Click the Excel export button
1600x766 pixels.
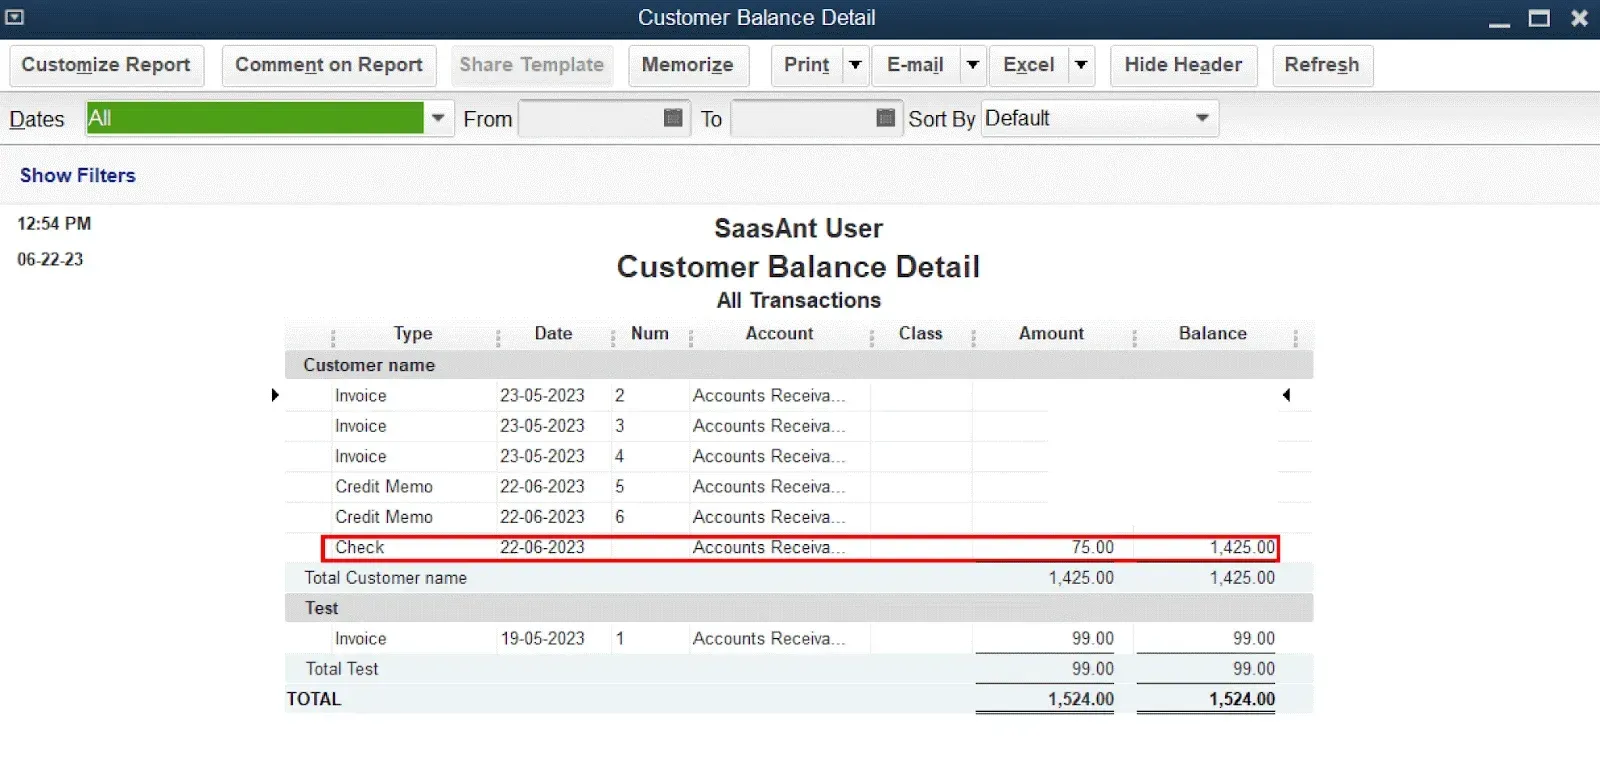coord(1029,65)
